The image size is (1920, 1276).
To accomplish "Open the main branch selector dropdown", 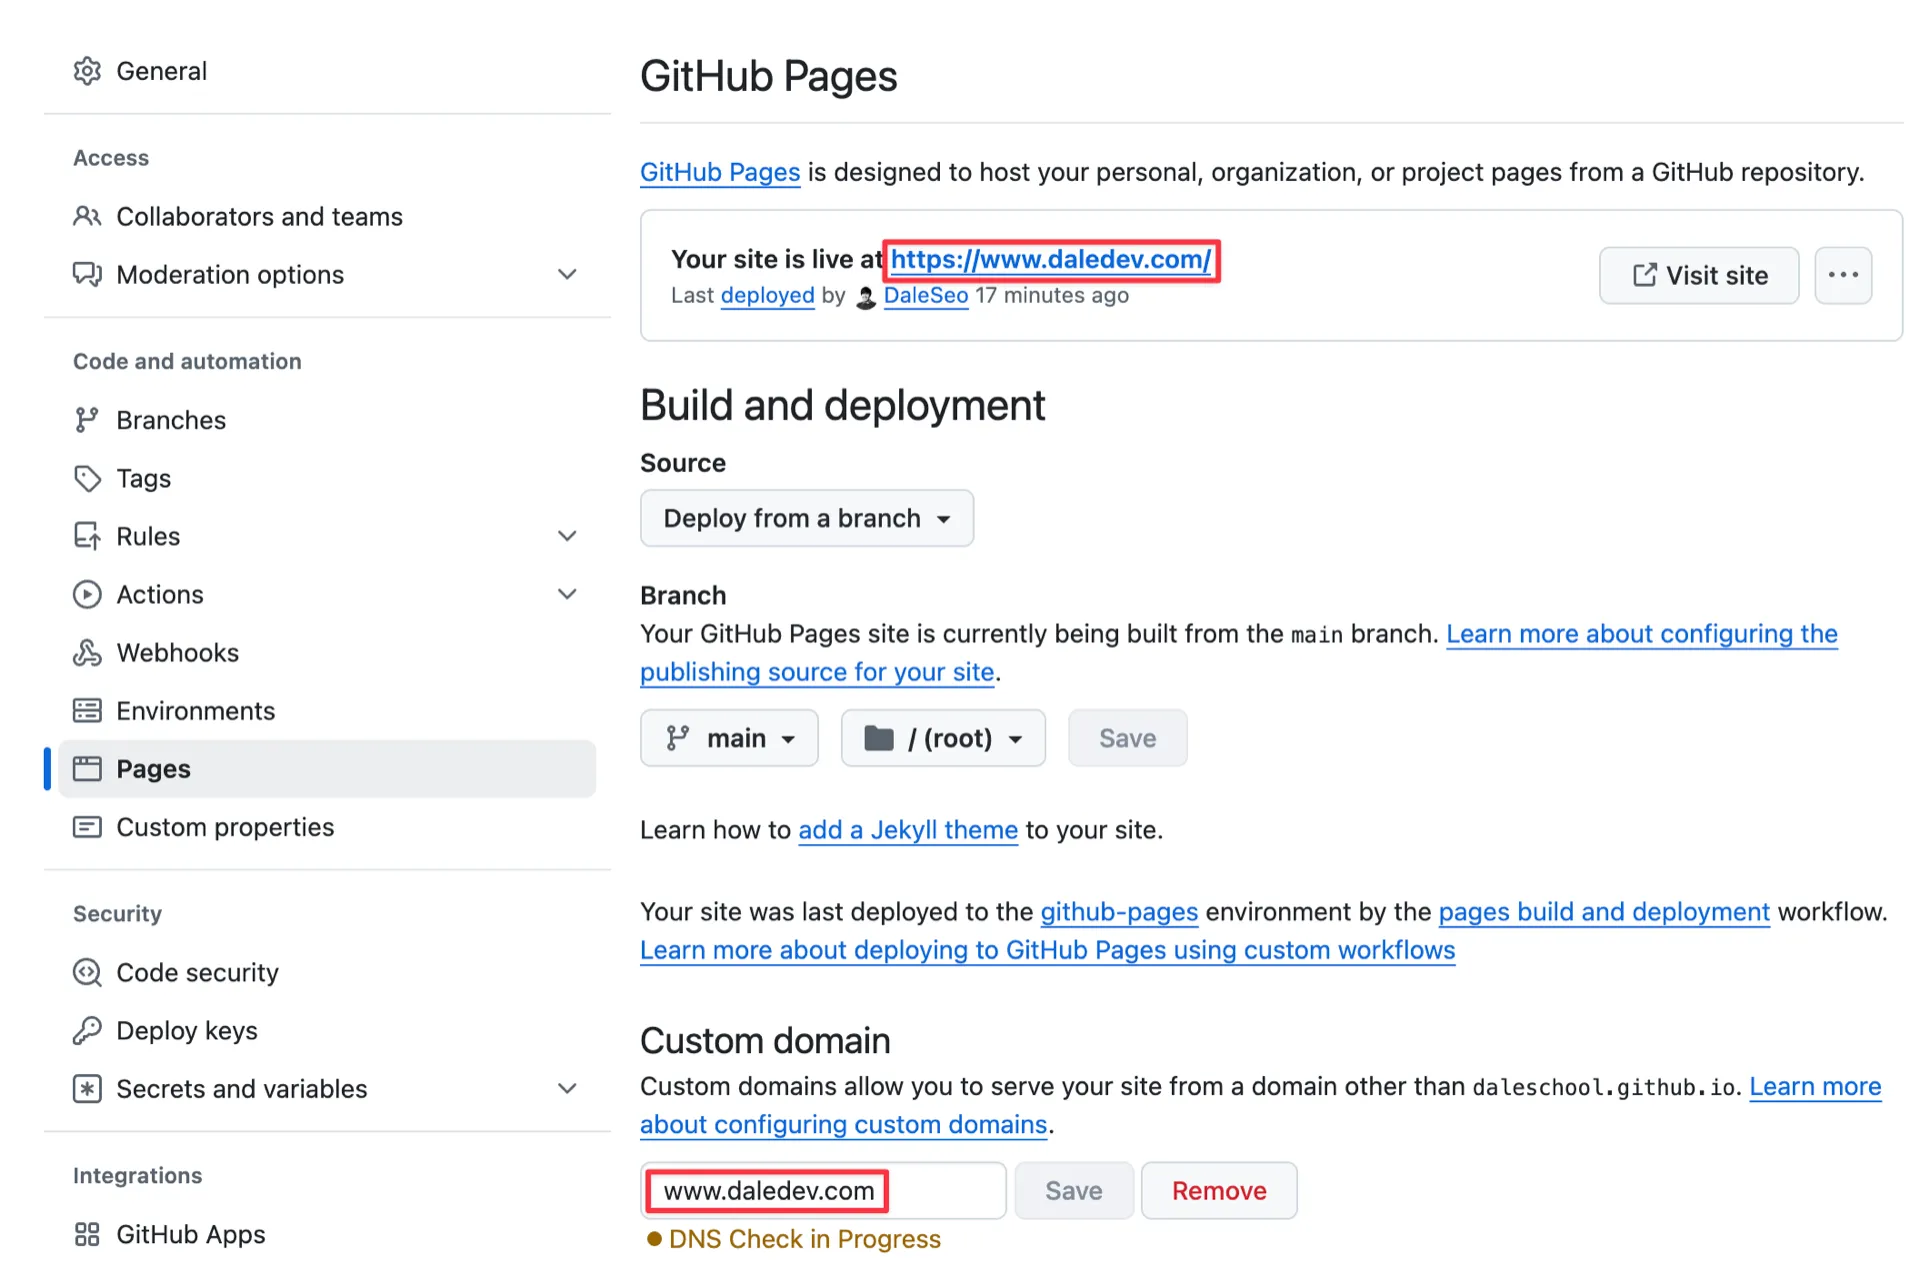I will (x=729, y=738).
